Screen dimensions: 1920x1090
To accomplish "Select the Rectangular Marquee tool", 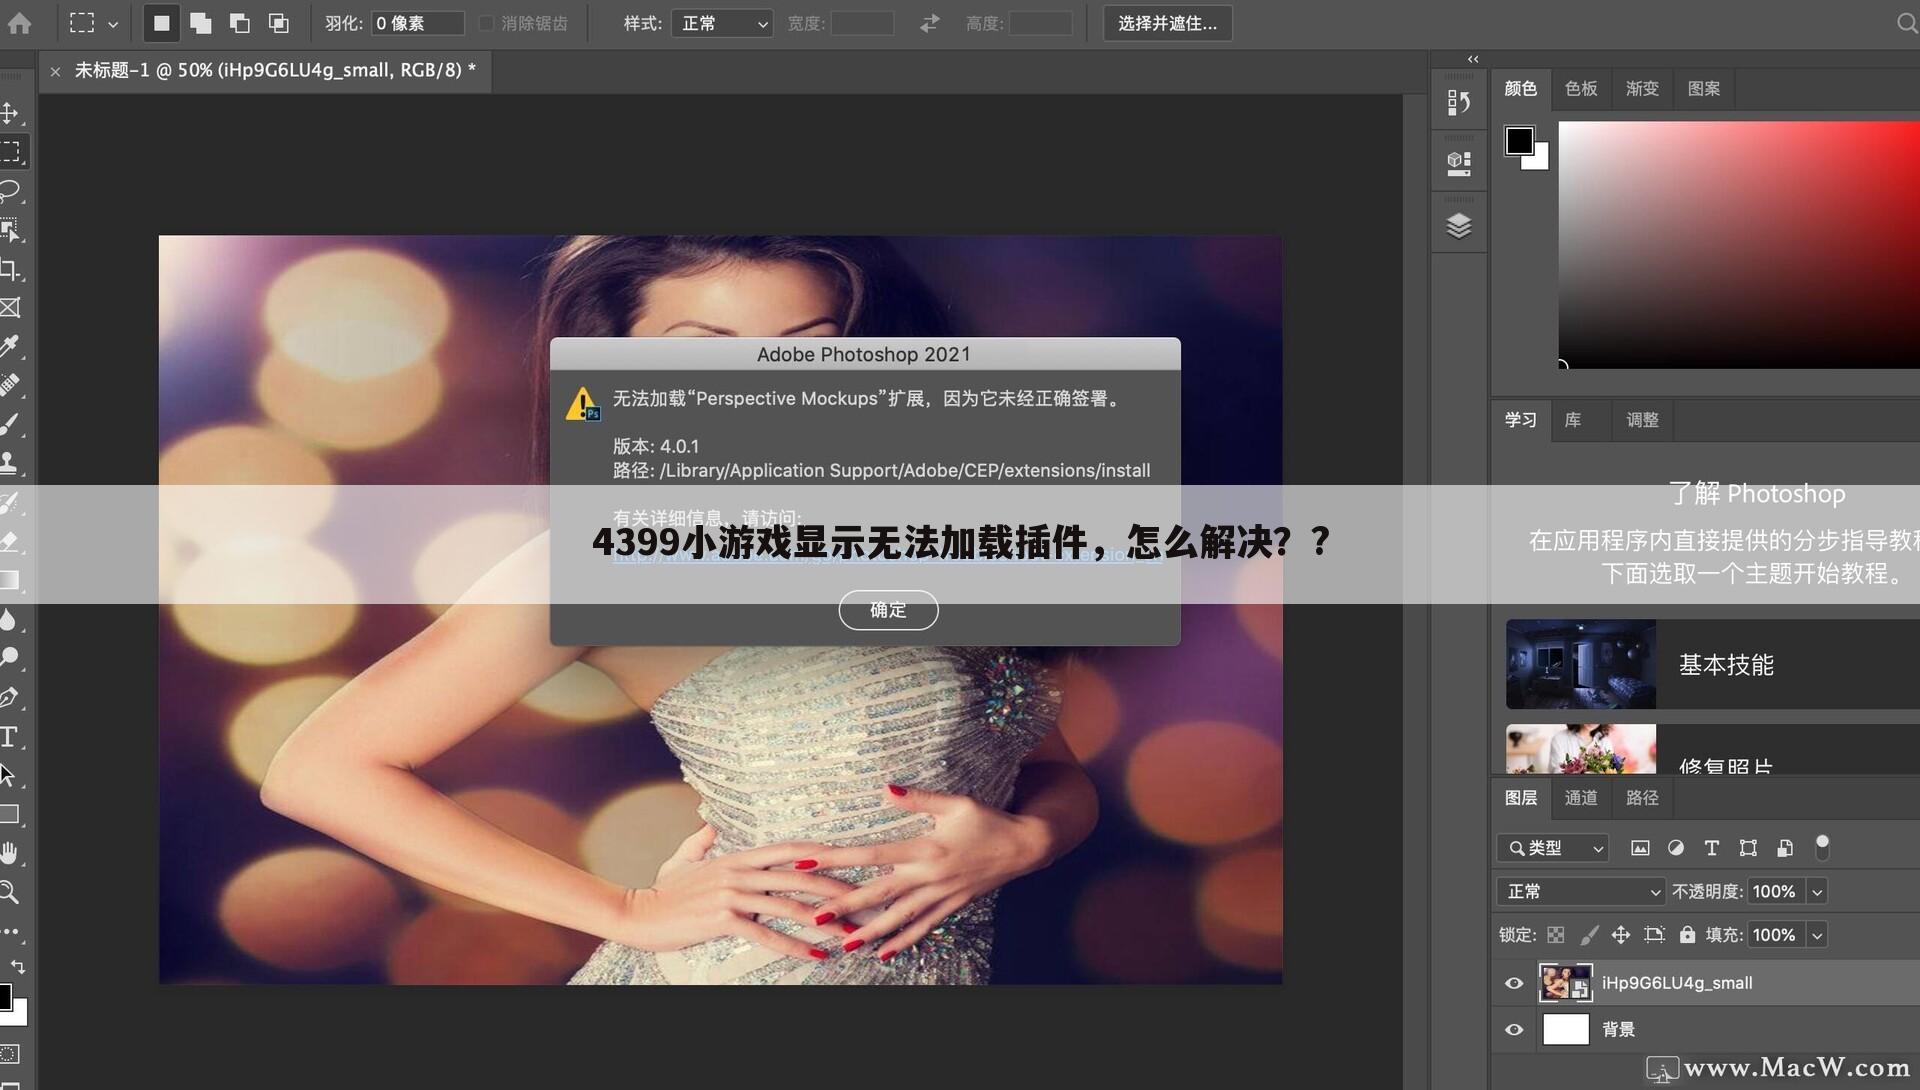I will point(10,152).
